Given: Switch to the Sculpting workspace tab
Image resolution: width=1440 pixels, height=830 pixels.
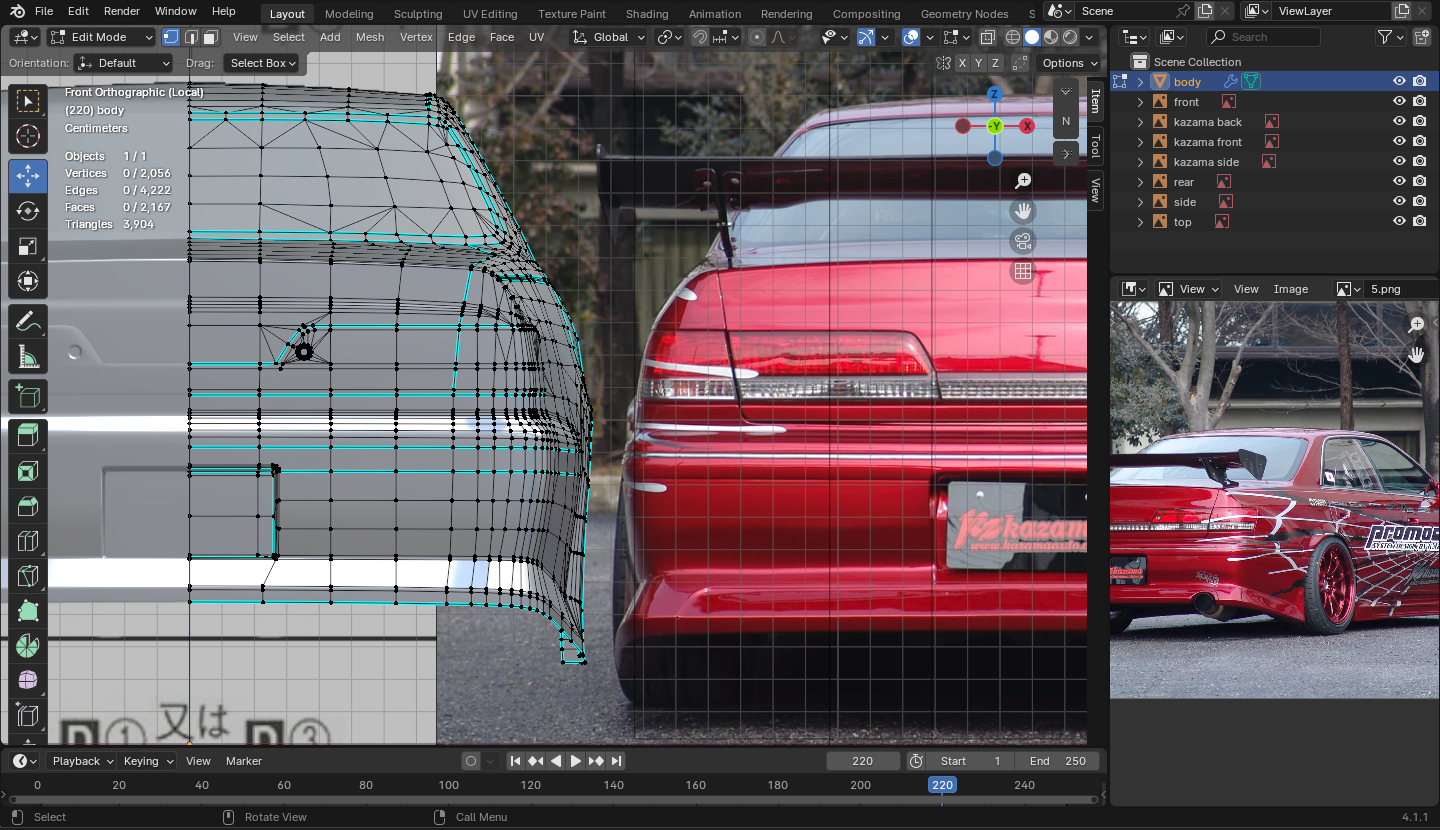Looking at the screenshot, I should point(417,14).
